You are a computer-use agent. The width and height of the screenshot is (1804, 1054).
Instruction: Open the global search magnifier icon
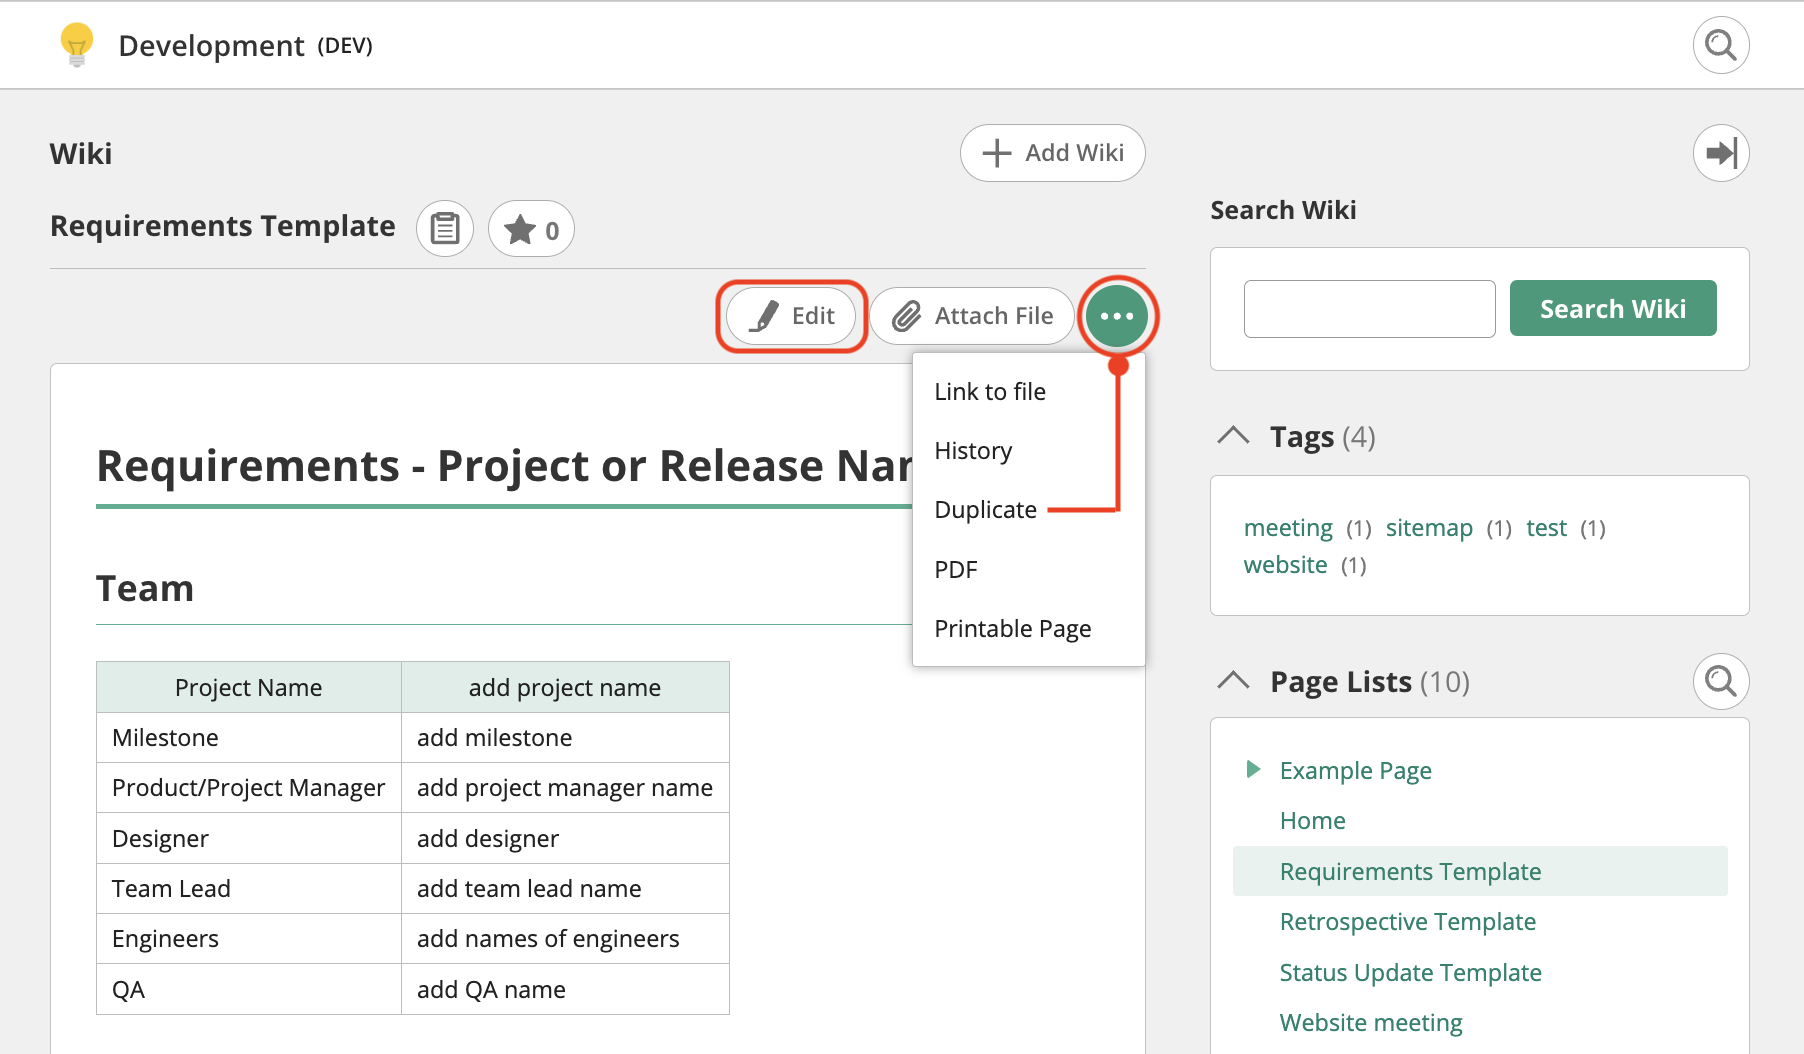(x=1720, y=45)
